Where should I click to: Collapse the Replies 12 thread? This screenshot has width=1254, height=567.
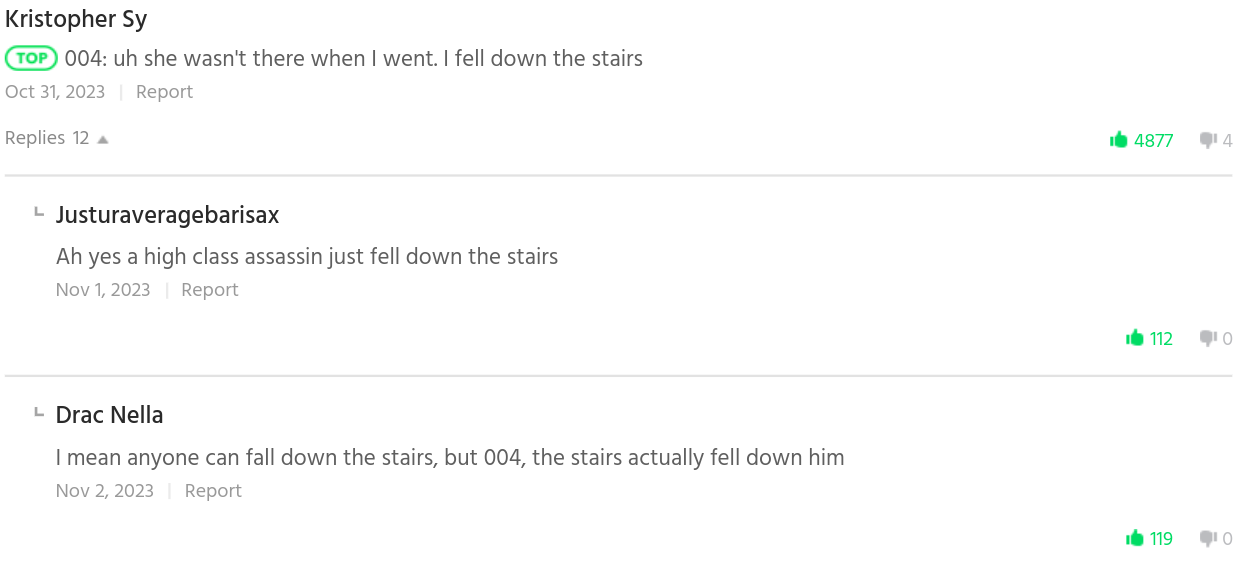(x=57, y=138)
